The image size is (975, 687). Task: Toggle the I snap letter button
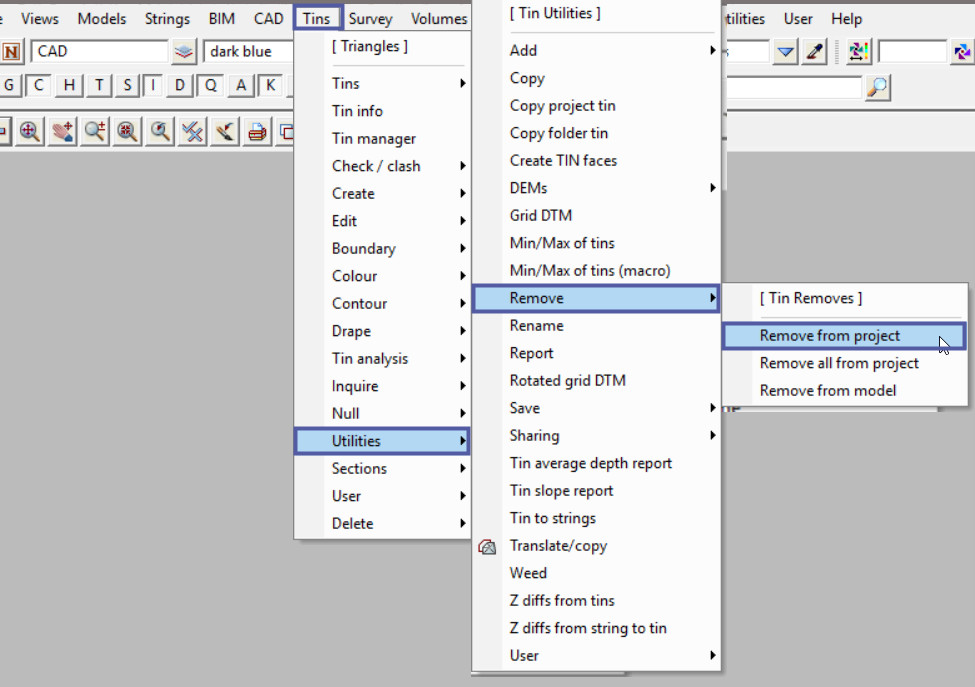(x=153, y=86)
